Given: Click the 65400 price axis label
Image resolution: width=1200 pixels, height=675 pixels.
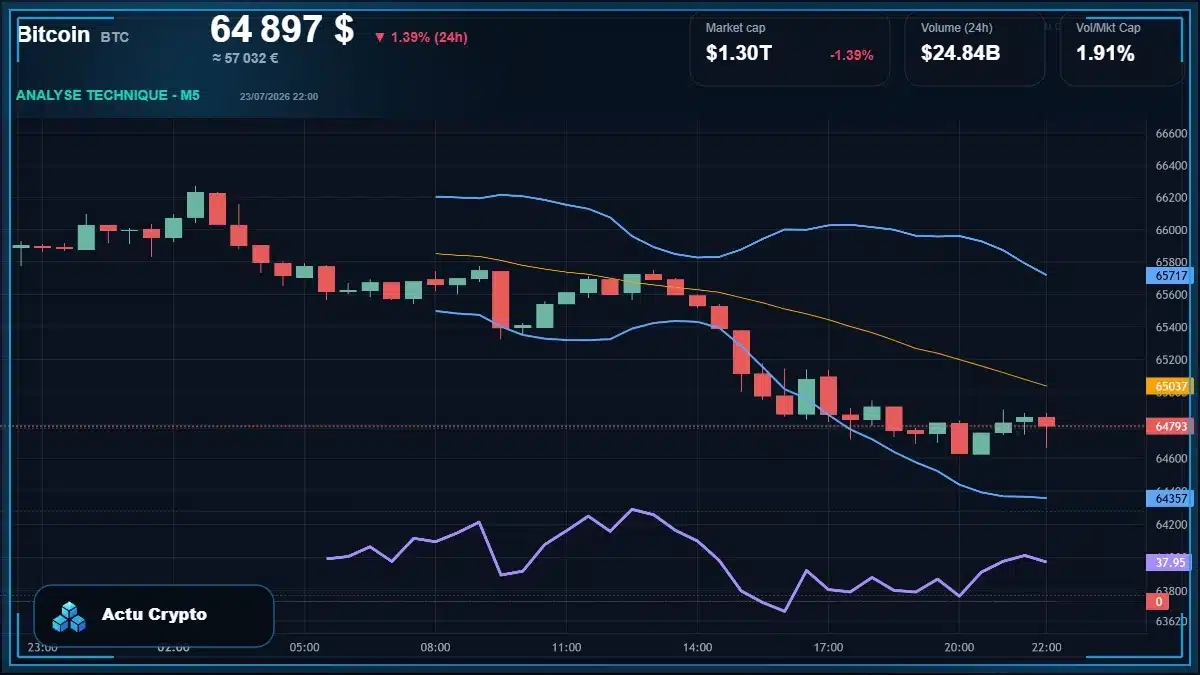Looking at the screenshot, I should (x=1171, y=328).
